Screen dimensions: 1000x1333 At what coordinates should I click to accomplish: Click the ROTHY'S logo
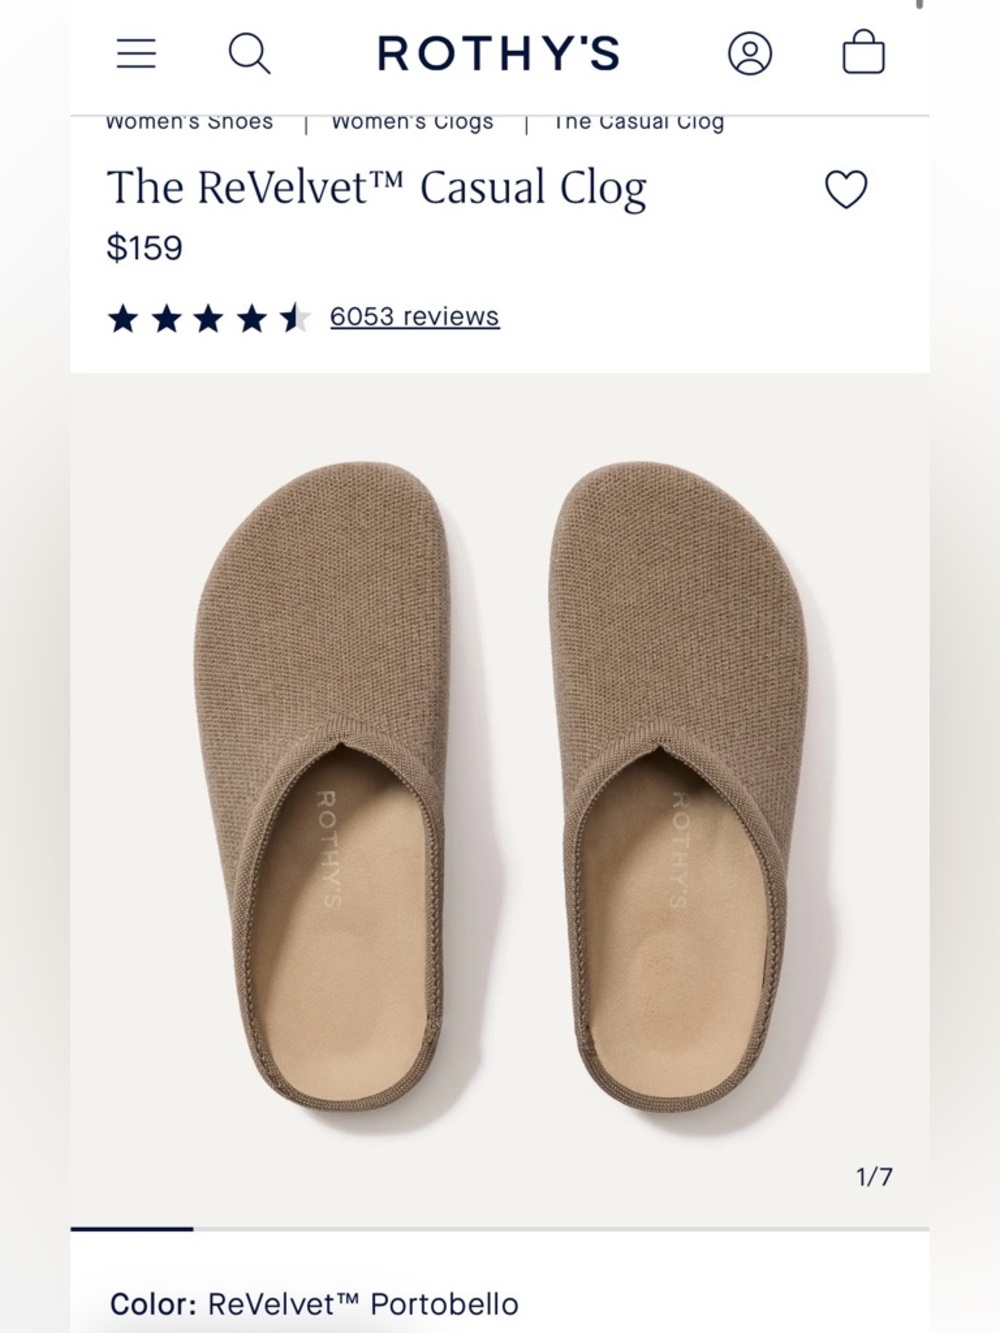498,53
